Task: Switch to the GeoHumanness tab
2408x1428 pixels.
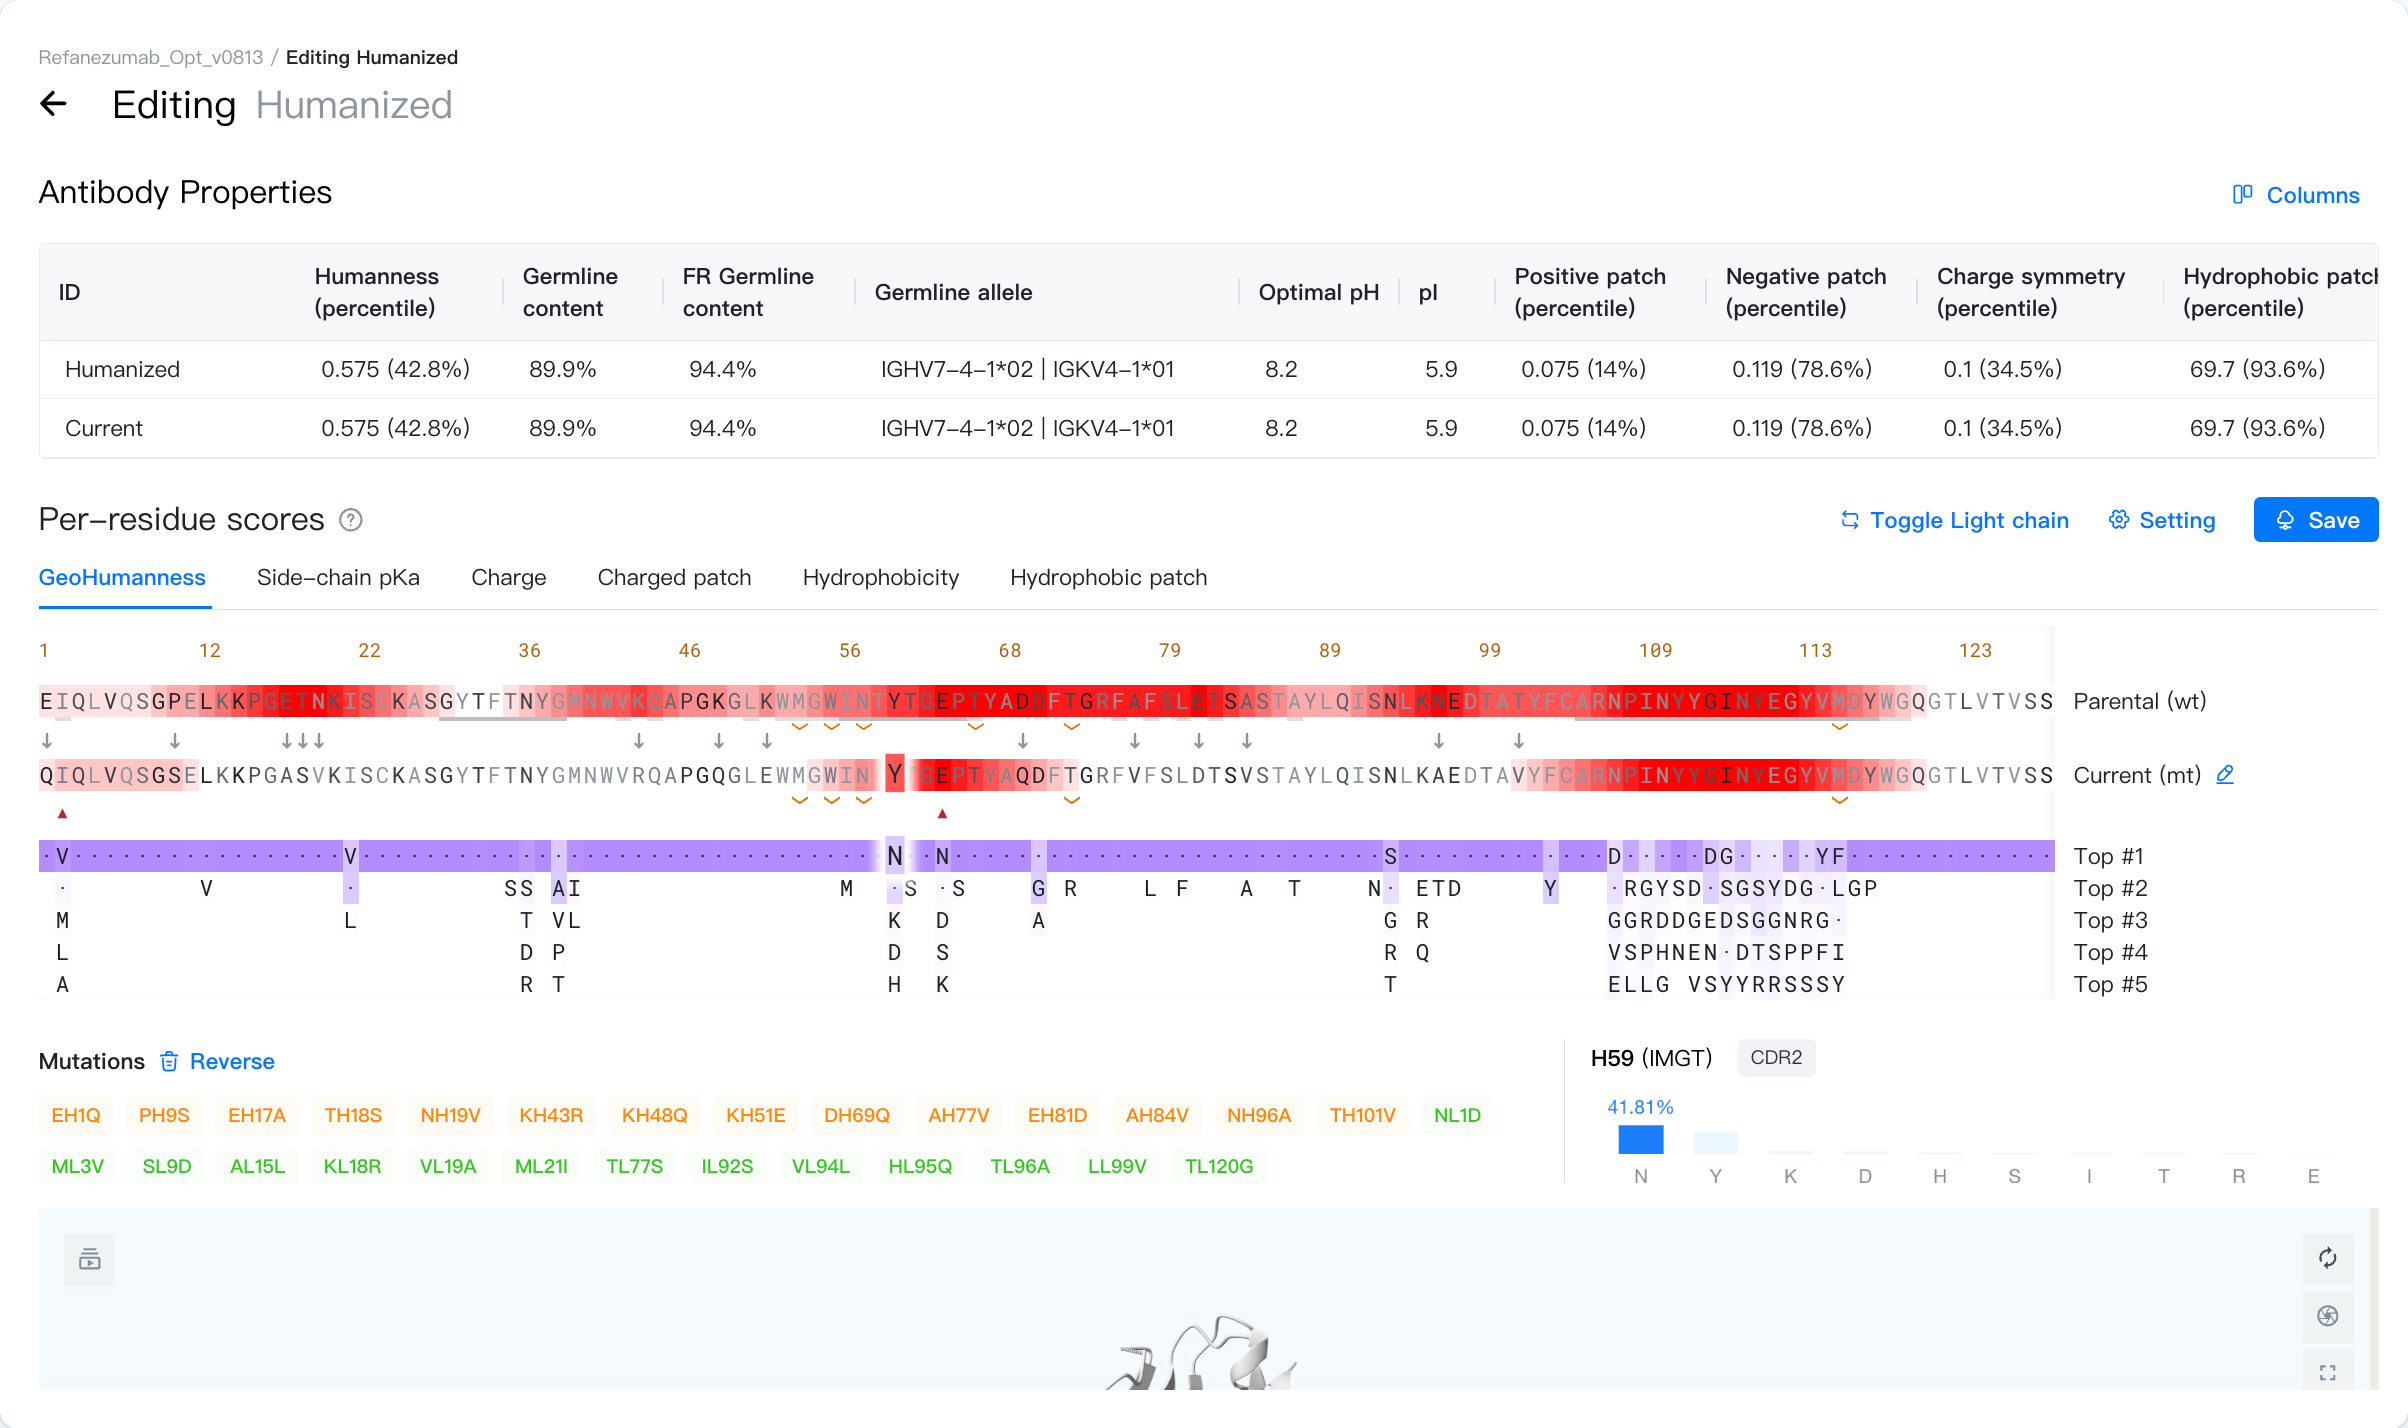Action: click(x=122, y=578)
